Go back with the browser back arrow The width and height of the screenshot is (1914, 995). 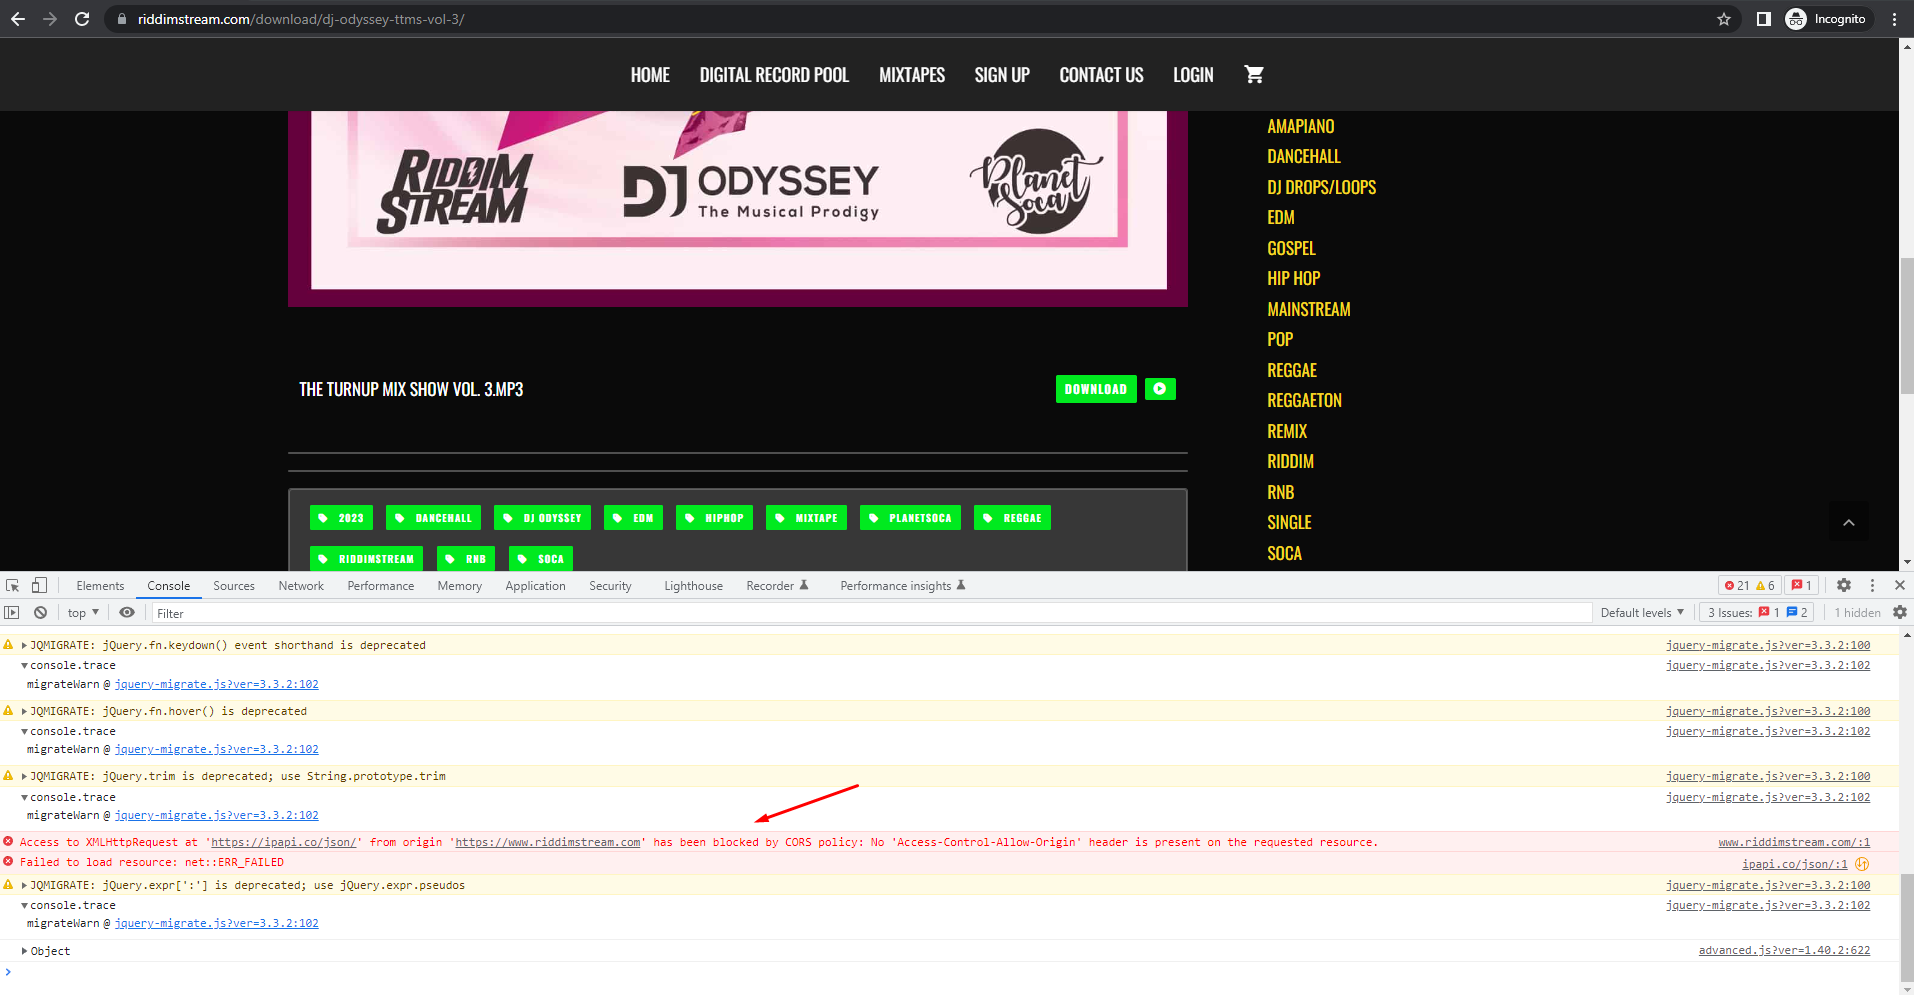point(18,19)
